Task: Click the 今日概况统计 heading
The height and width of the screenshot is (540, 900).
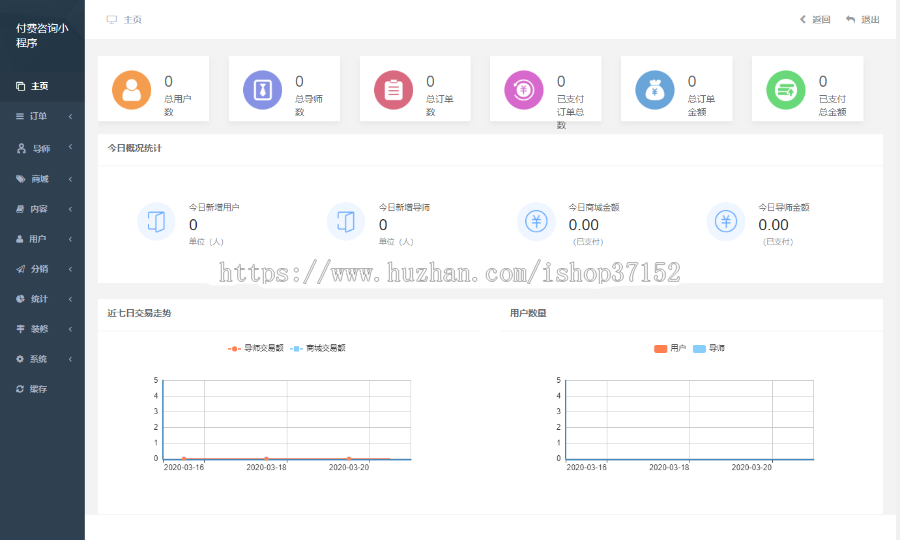Action: coord(134,148)
